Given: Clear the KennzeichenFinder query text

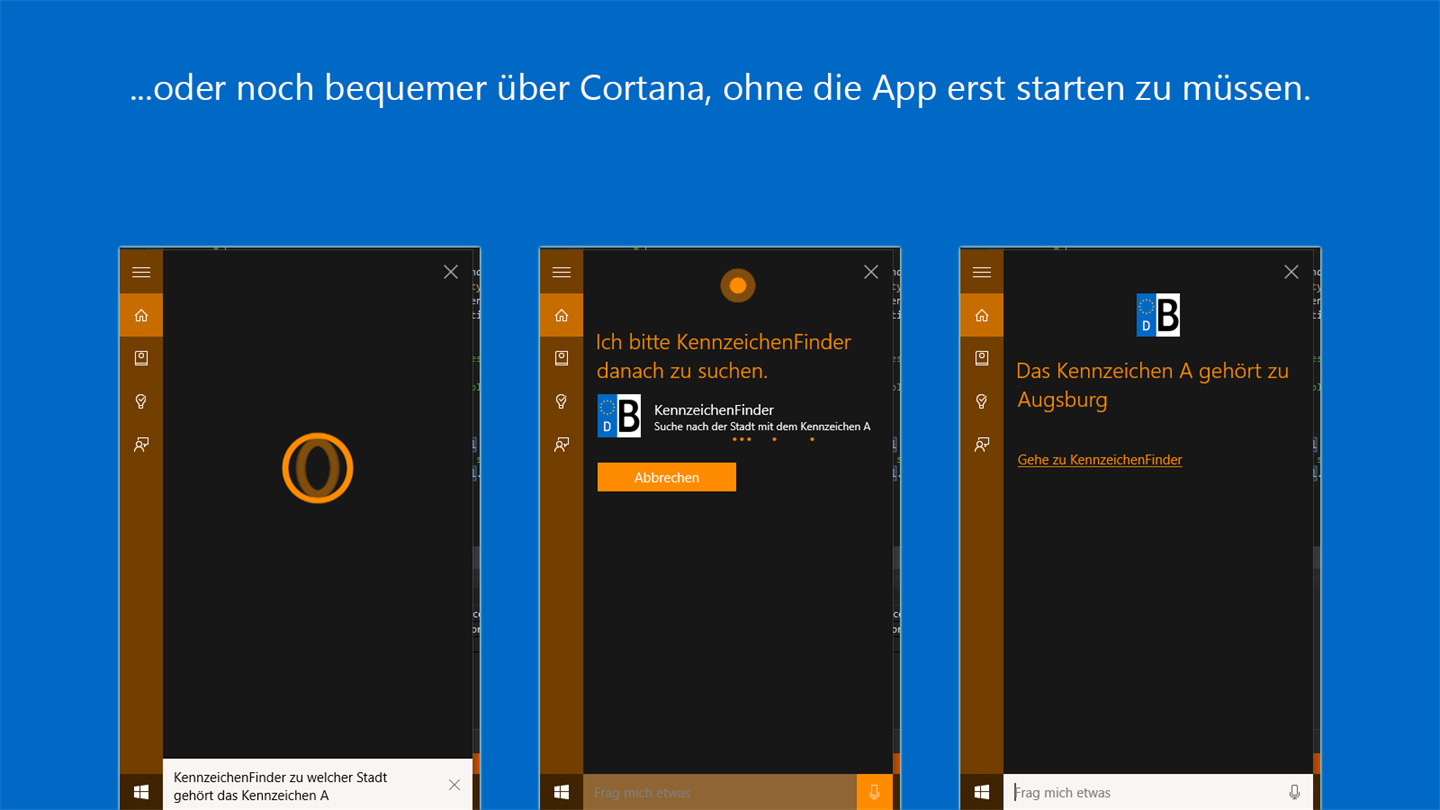Looking at the screenshot, I should click(x=454, y=785).
